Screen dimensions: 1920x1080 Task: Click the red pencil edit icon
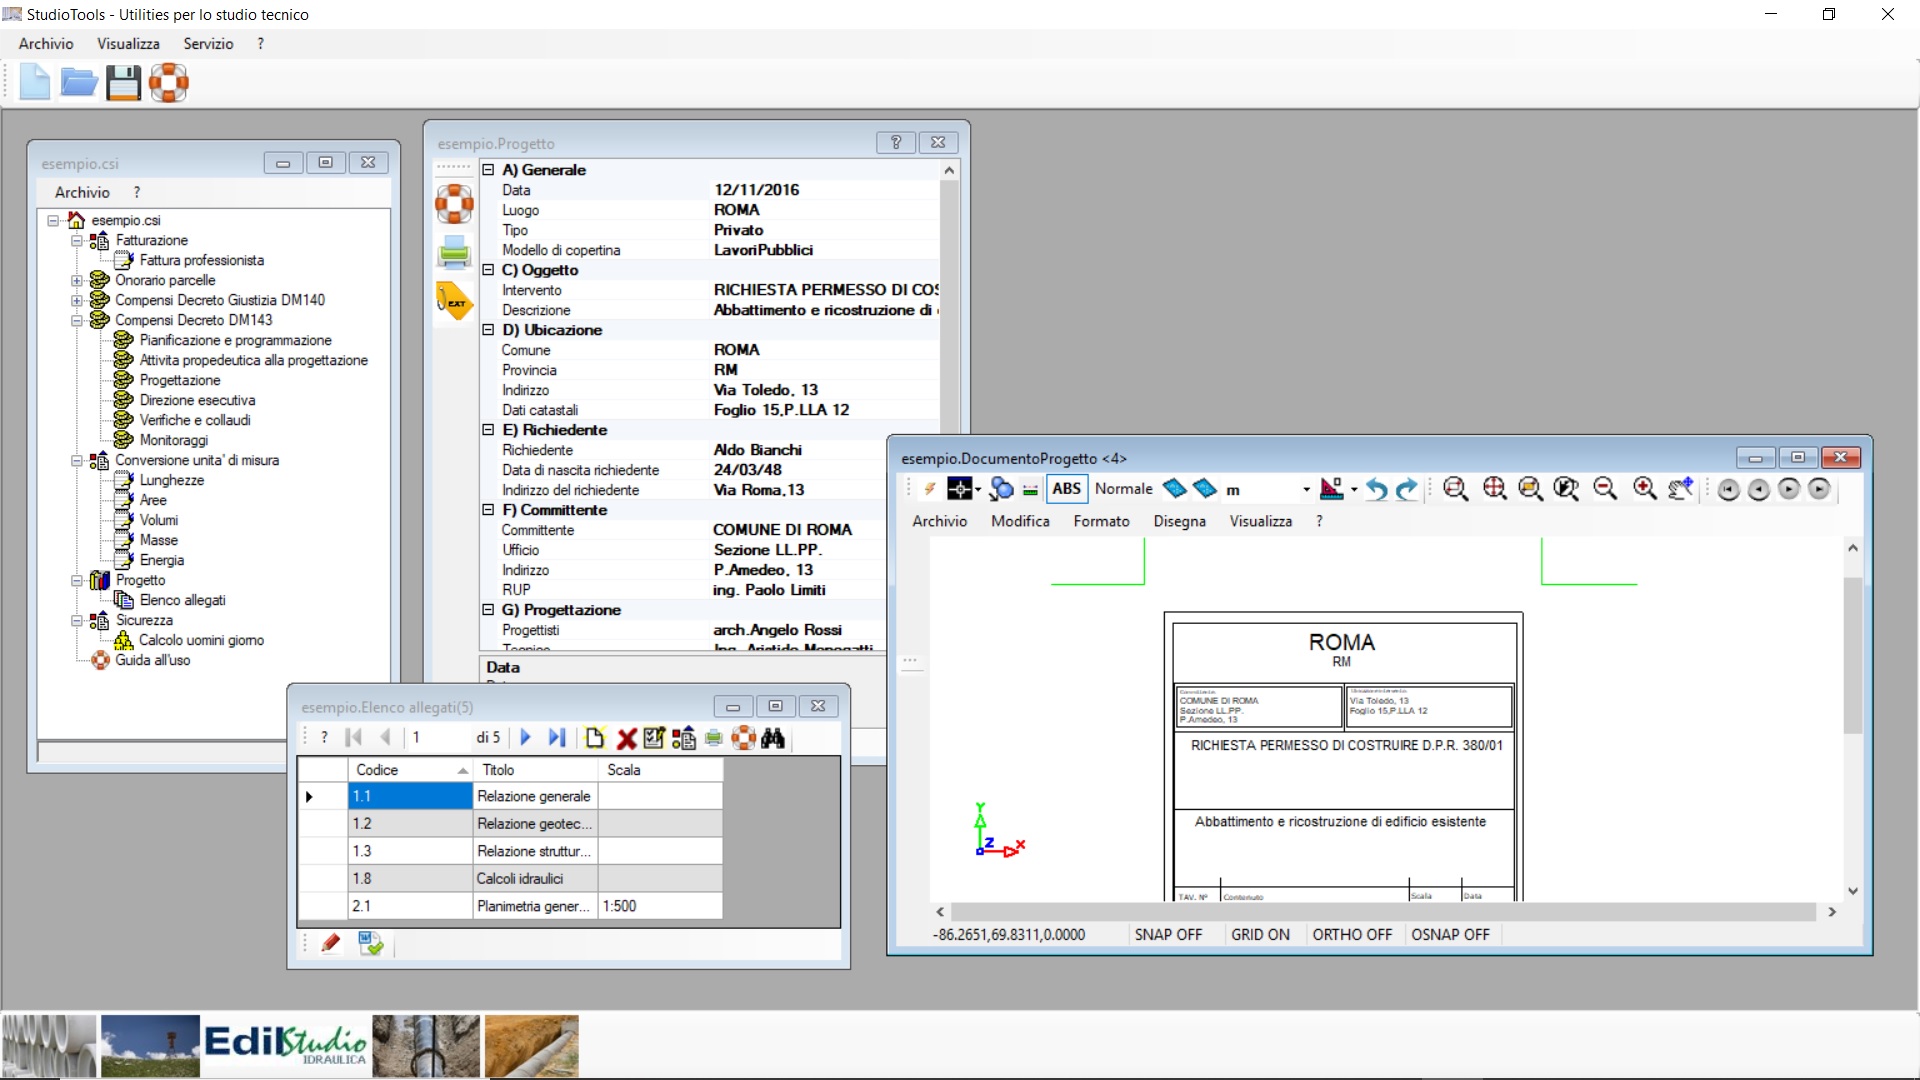[x=331, y=943]
